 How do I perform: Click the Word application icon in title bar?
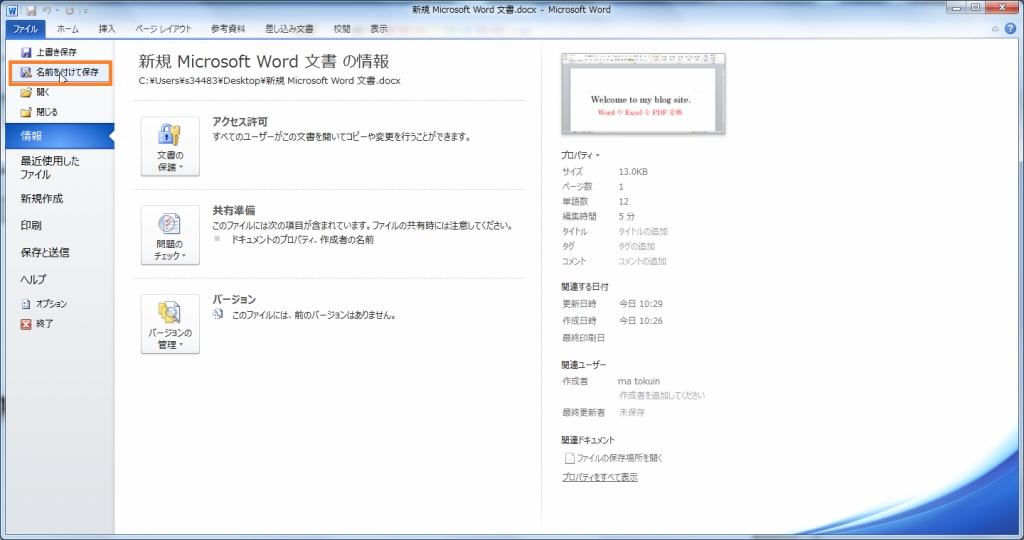click(x=12, y=10)
